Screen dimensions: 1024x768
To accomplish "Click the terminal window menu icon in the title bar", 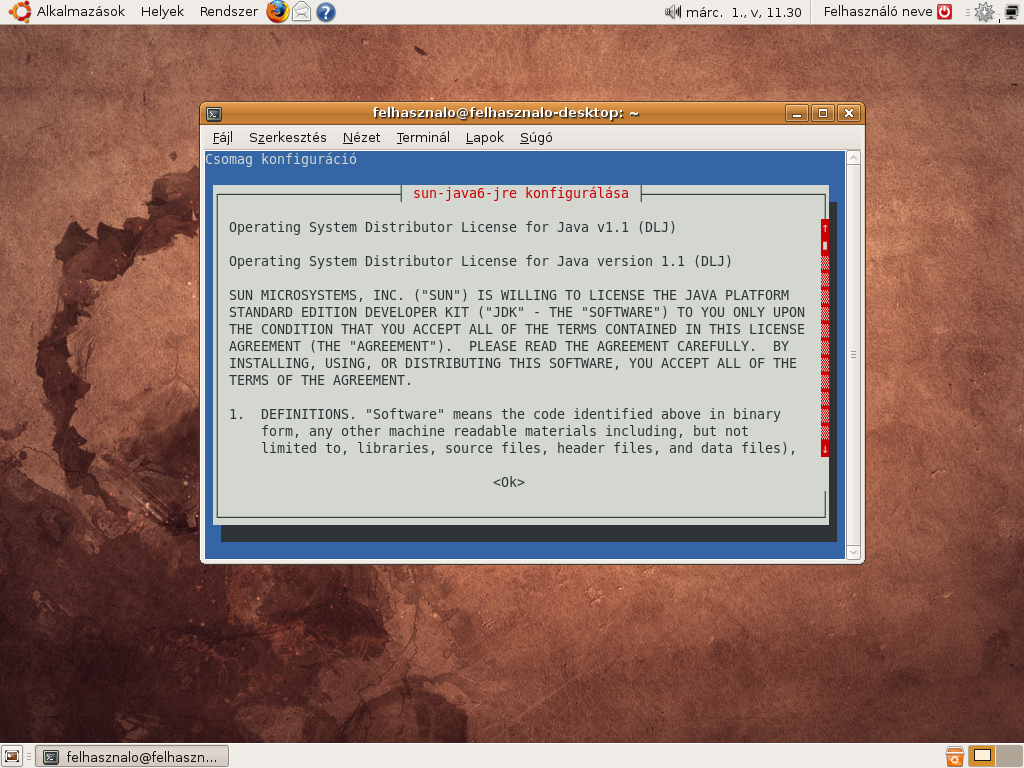I will tap(214, 114).
